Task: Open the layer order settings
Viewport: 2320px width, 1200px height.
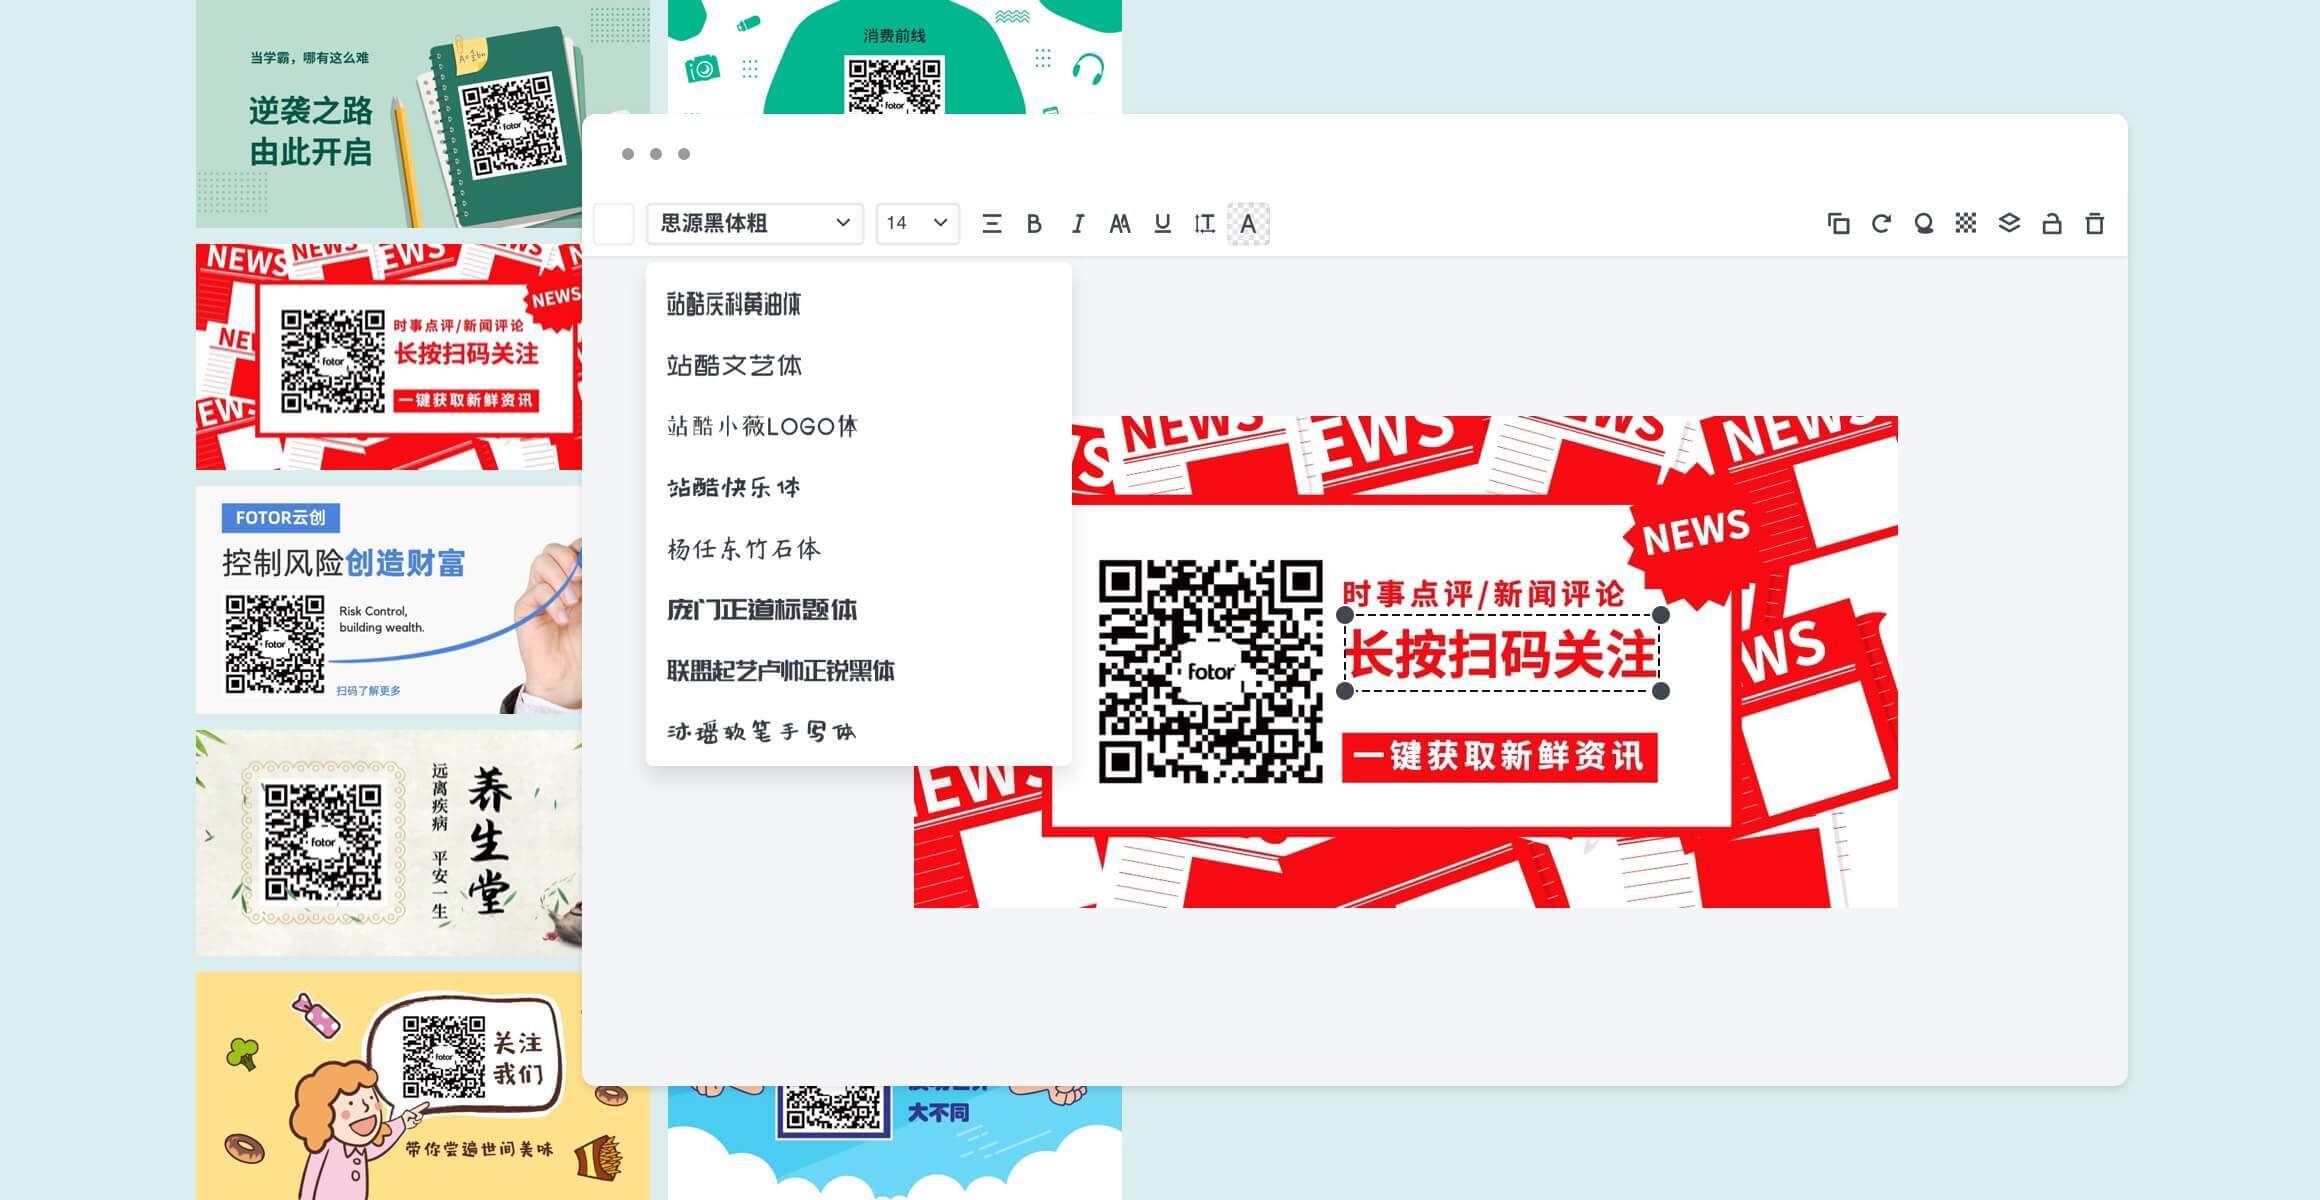Action: 2007,224
